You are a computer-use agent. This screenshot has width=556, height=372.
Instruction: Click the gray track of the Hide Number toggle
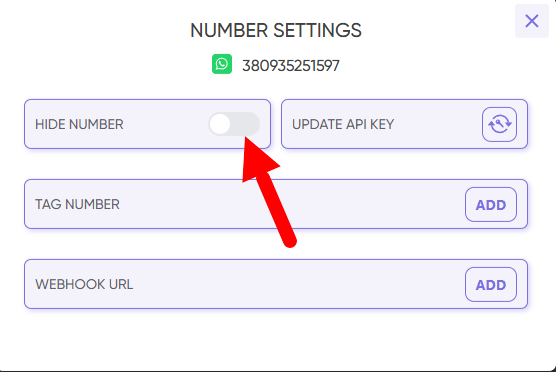[x=246, y=124]
